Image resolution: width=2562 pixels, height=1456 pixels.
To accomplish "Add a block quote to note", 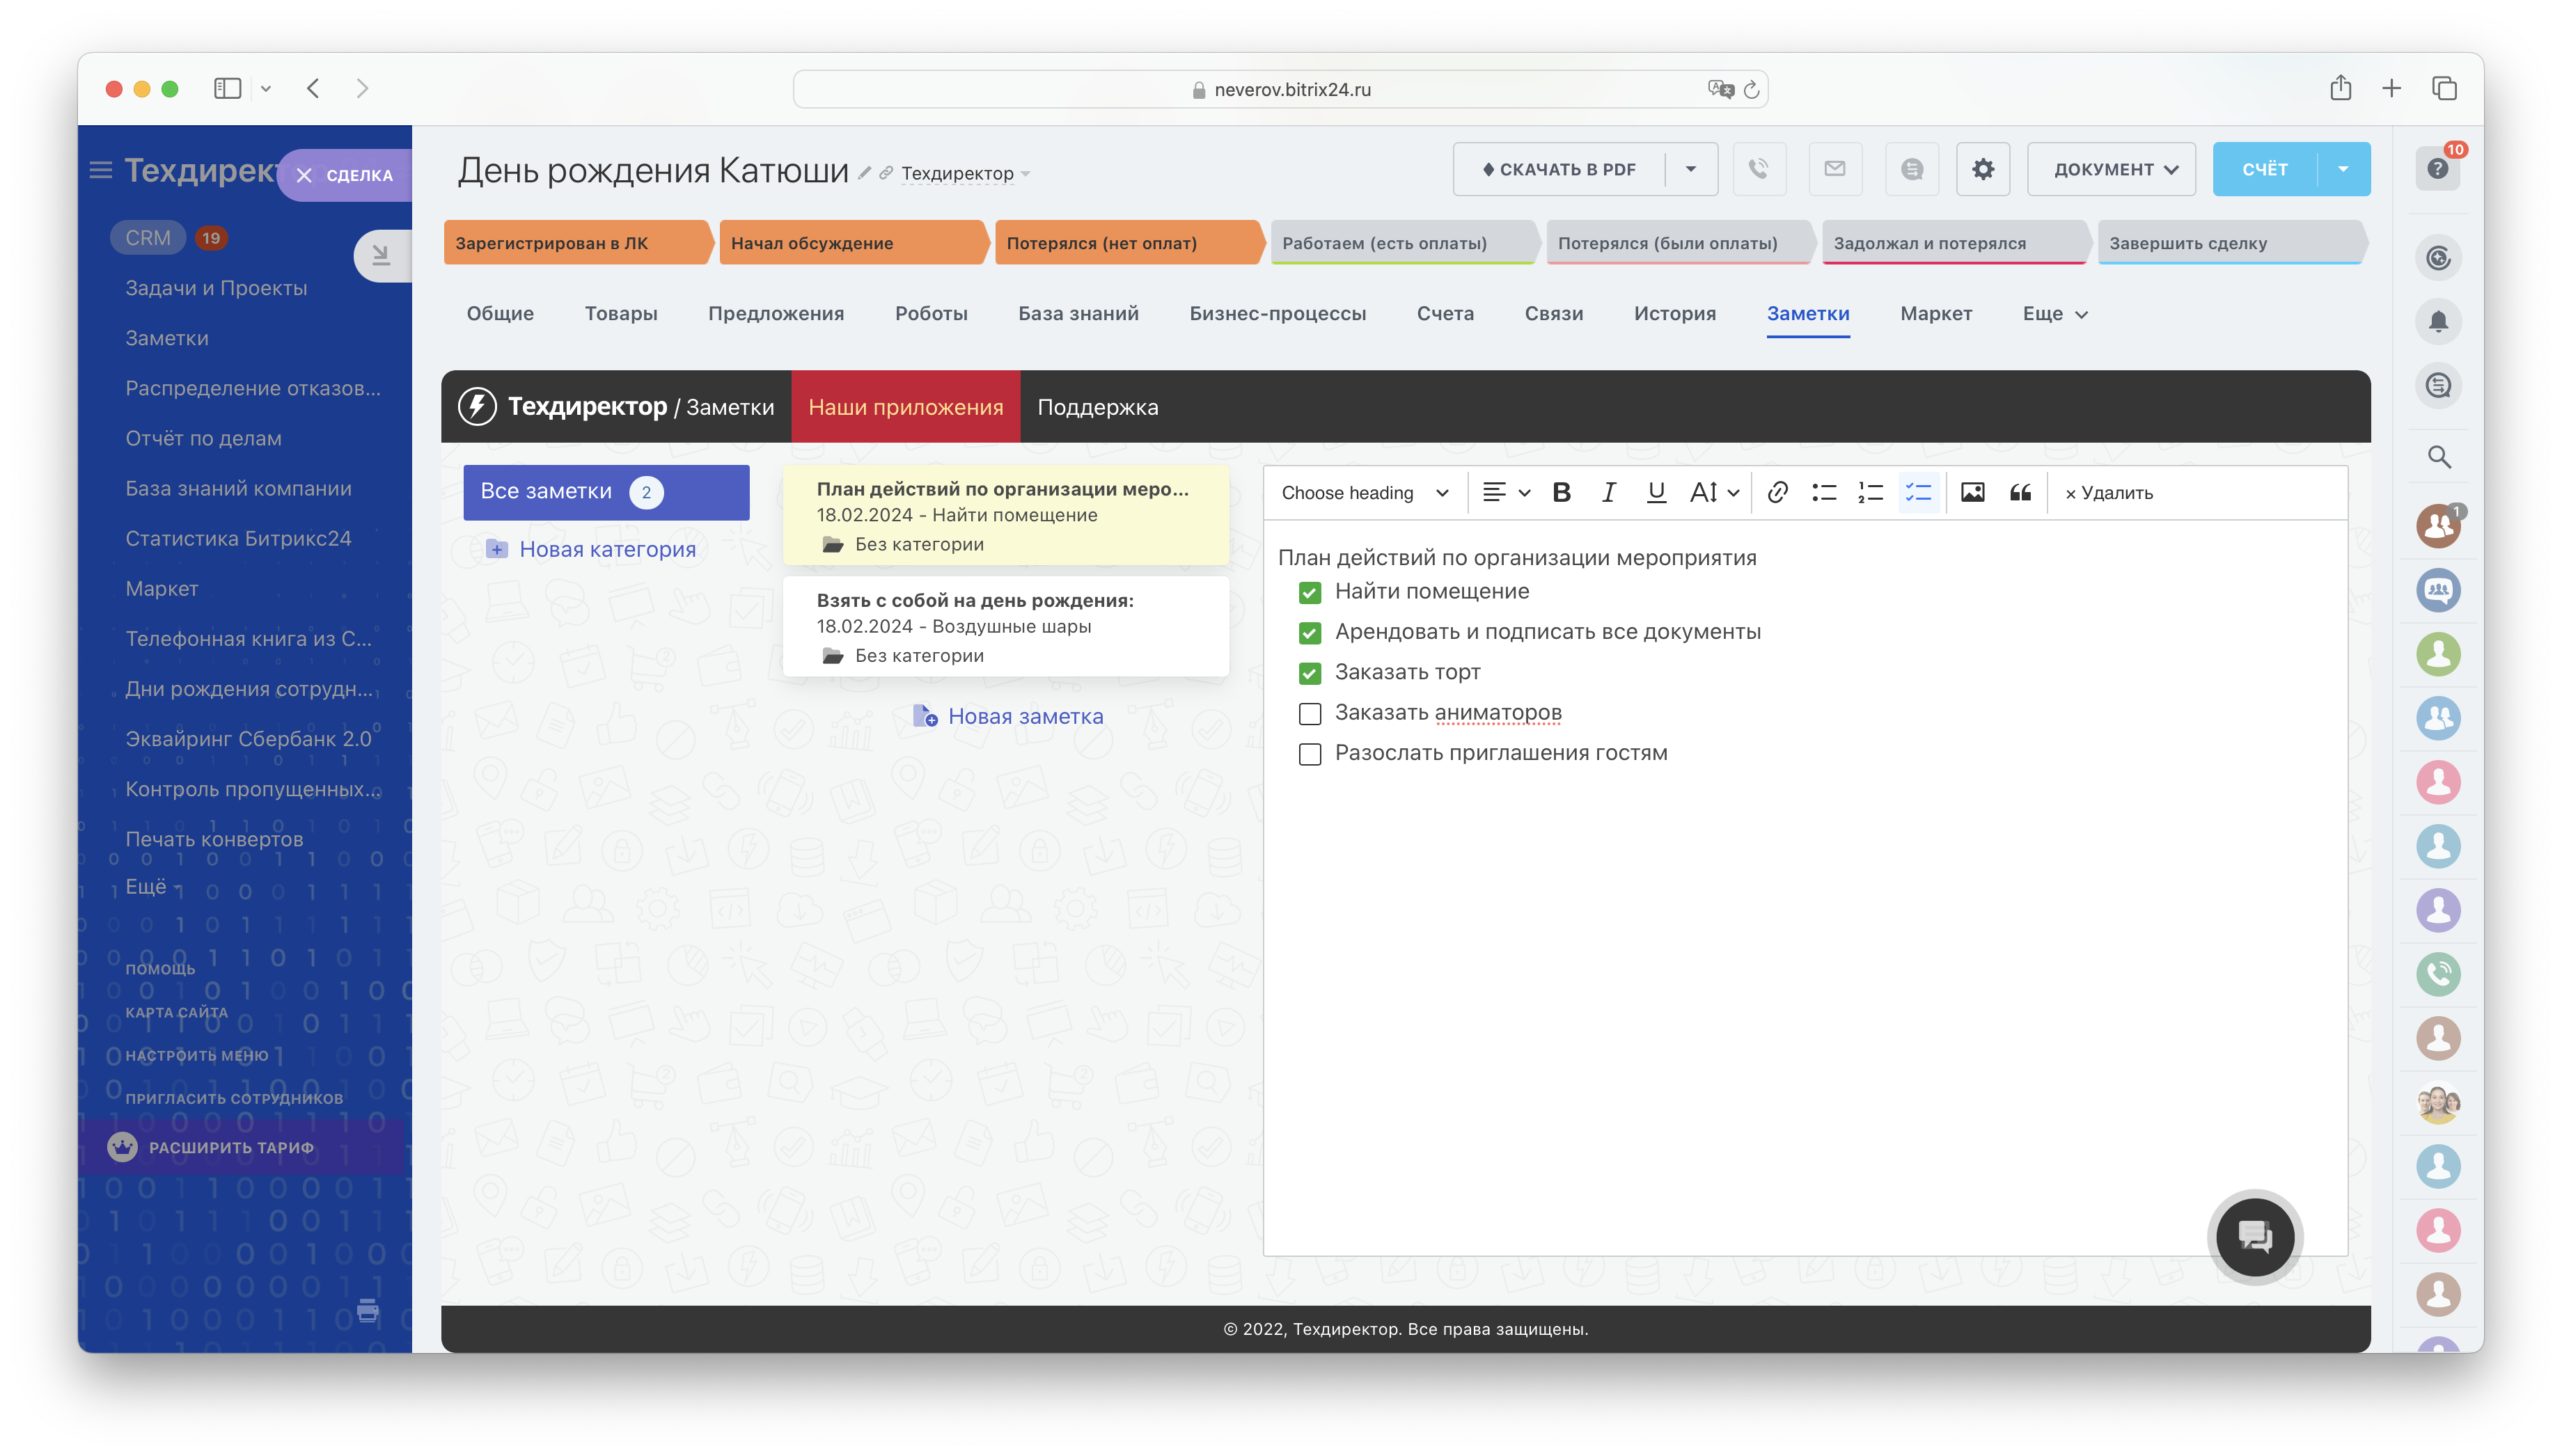I will coord(2020,492).
